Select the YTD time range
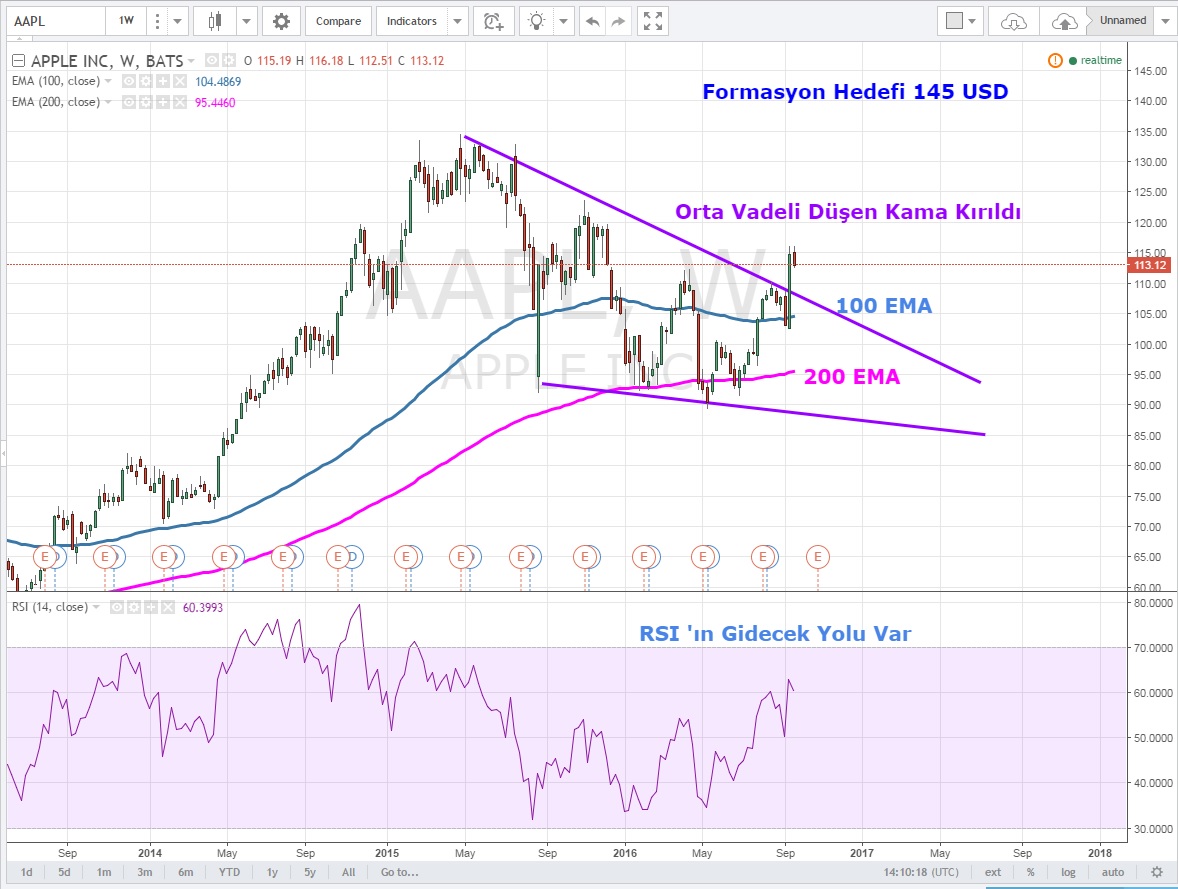Viewport: 1178px width, 889px height. (230, 872)
